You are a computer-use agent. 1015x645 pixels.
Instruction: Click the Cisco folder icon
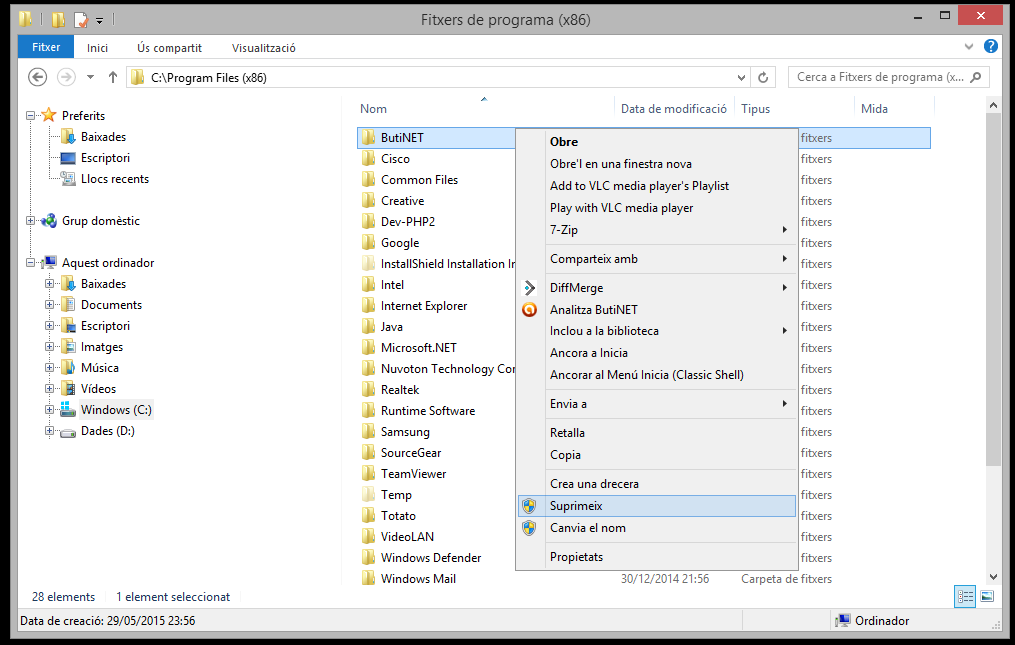368,159
